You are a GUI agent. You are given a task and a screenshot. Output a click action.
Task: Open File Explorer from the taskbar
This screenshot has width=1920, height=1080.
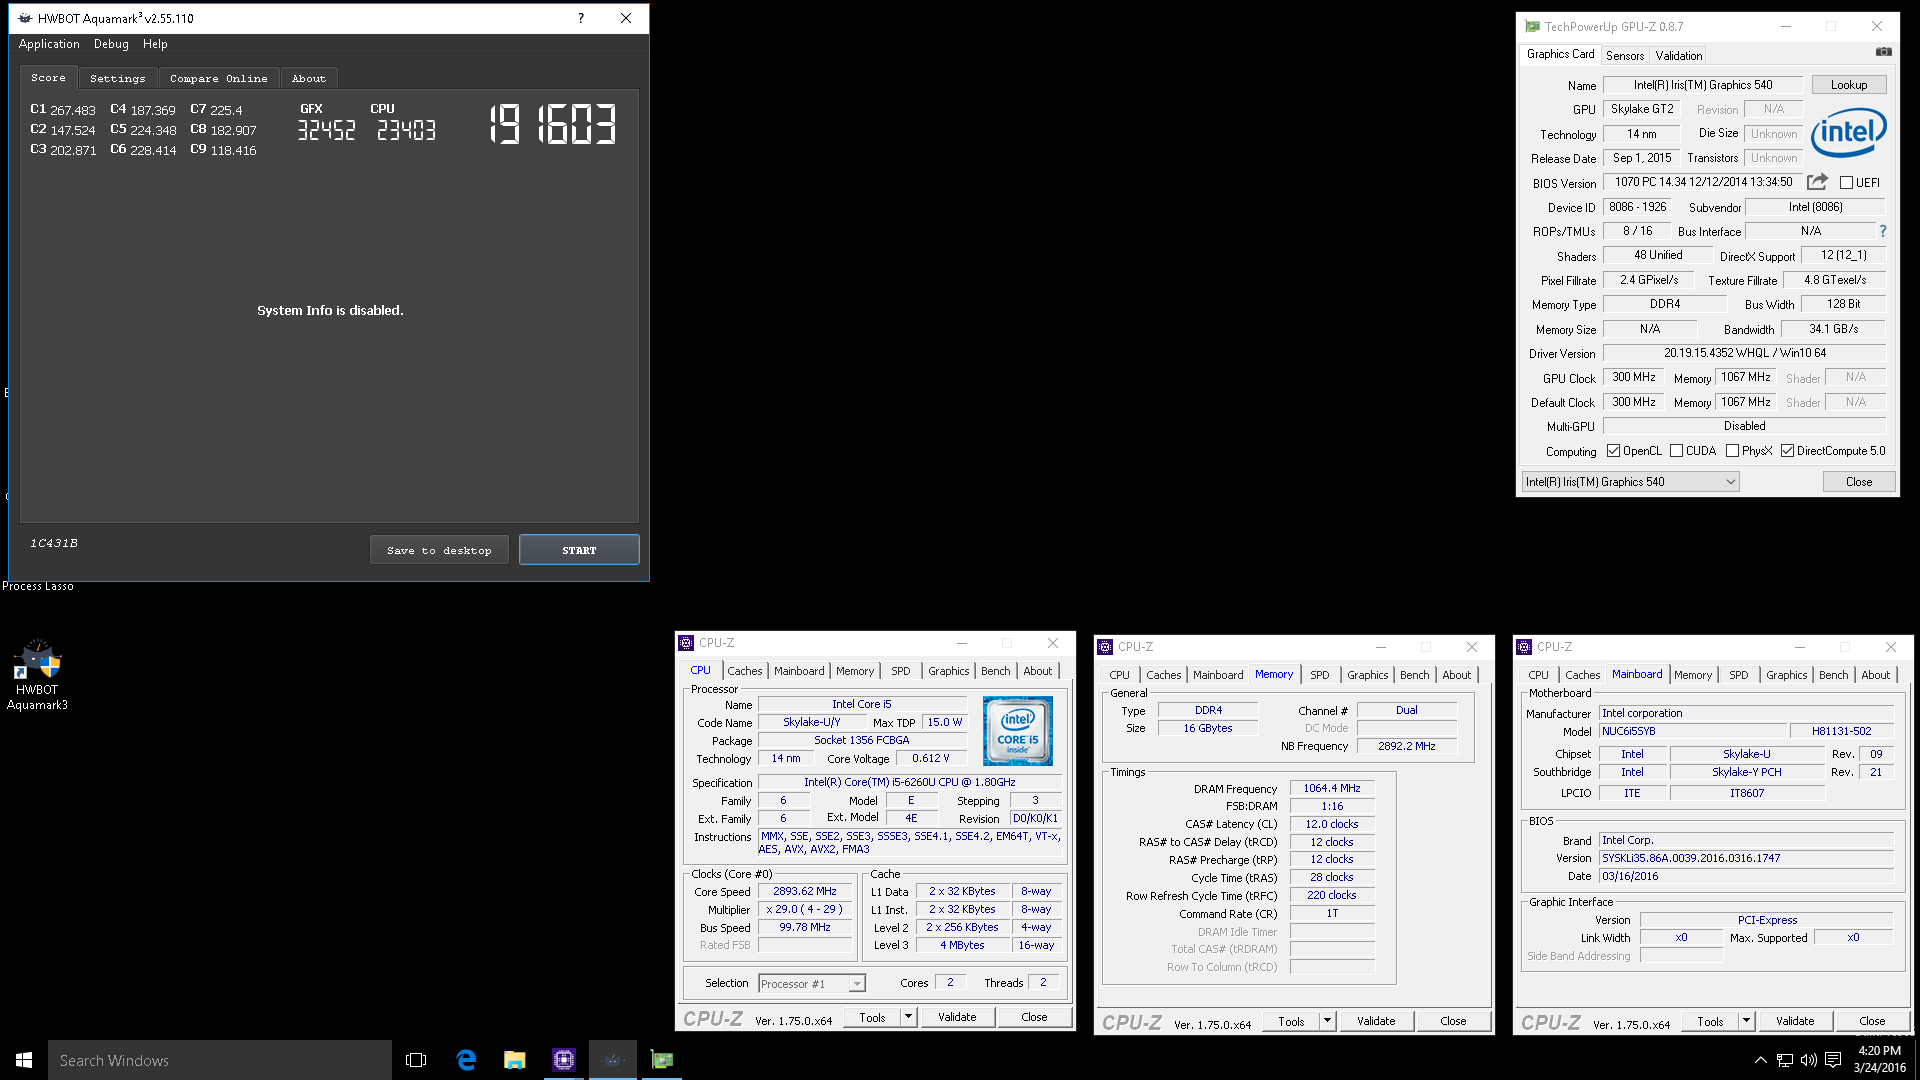pyautogui.click(x=515, y=1060)
